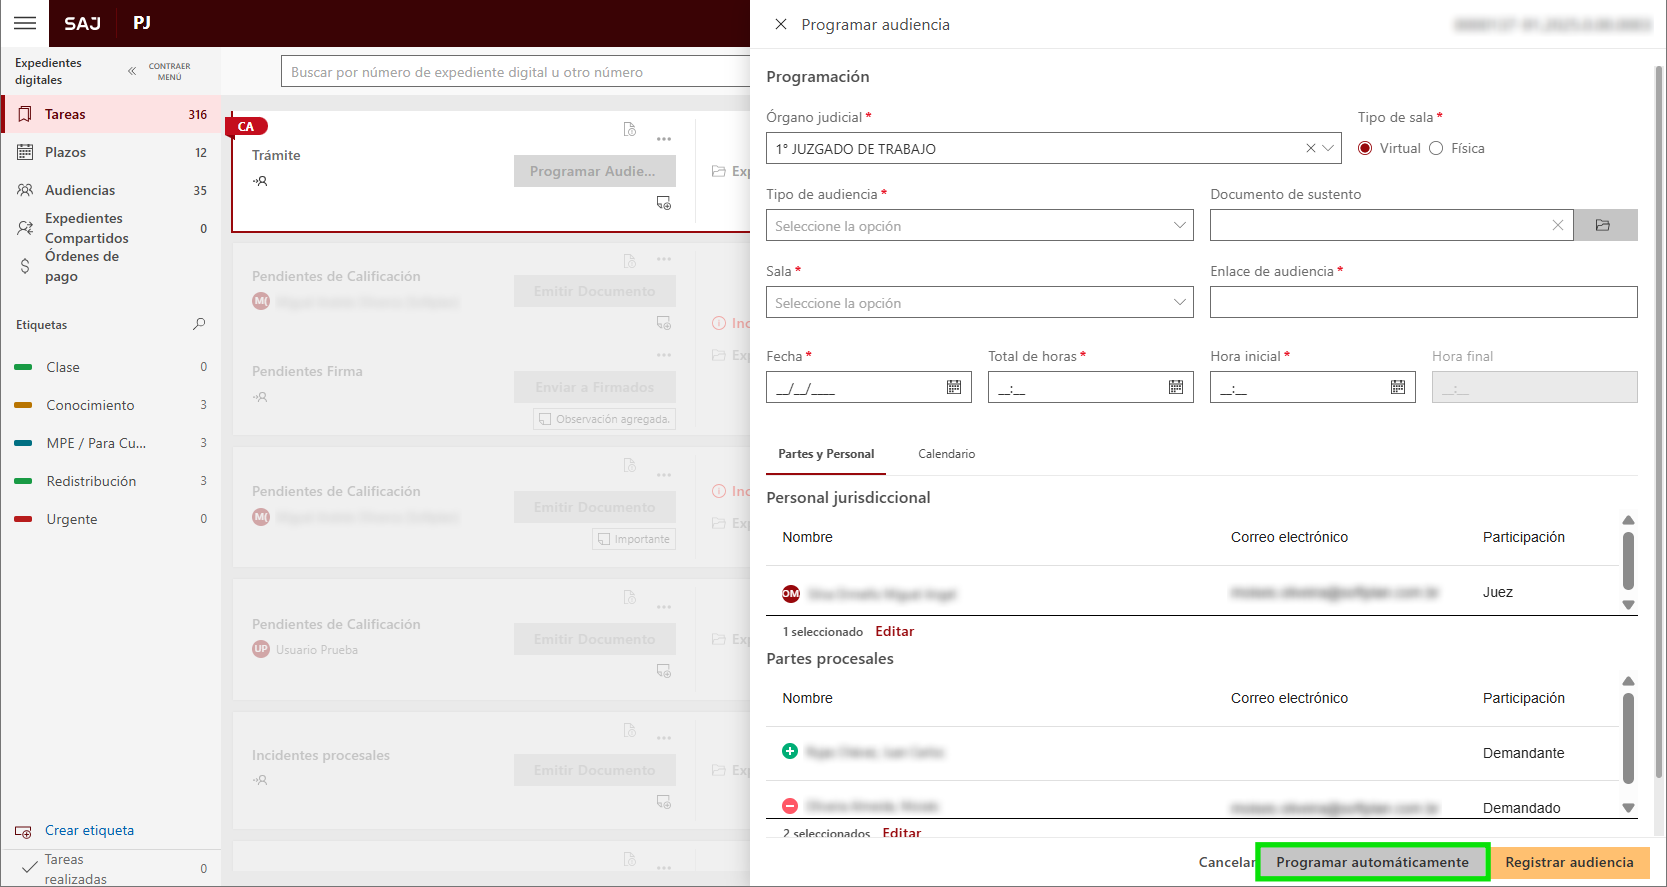Click the folder icon beside Documento de sustento
The height and width of the screenshot is (887, 1667).
(1604, 225)
